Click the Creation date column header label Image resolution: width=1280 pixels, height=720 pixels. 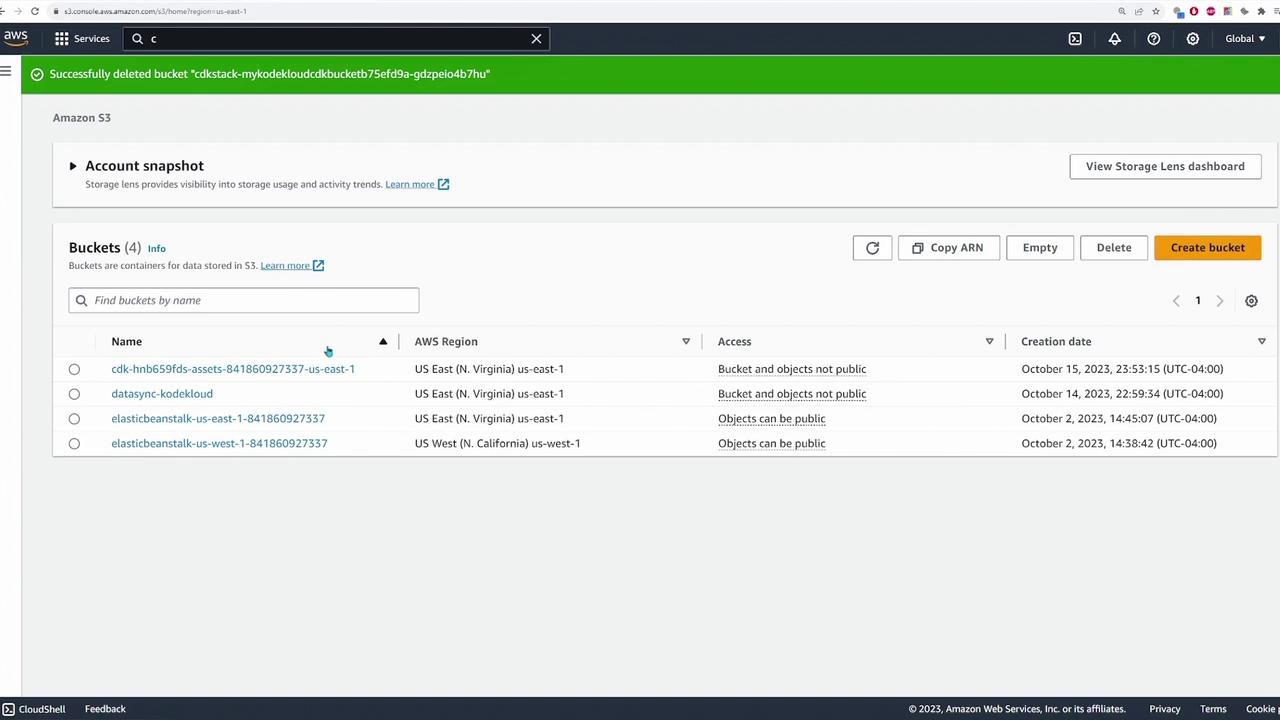(x=1056, y=342)
